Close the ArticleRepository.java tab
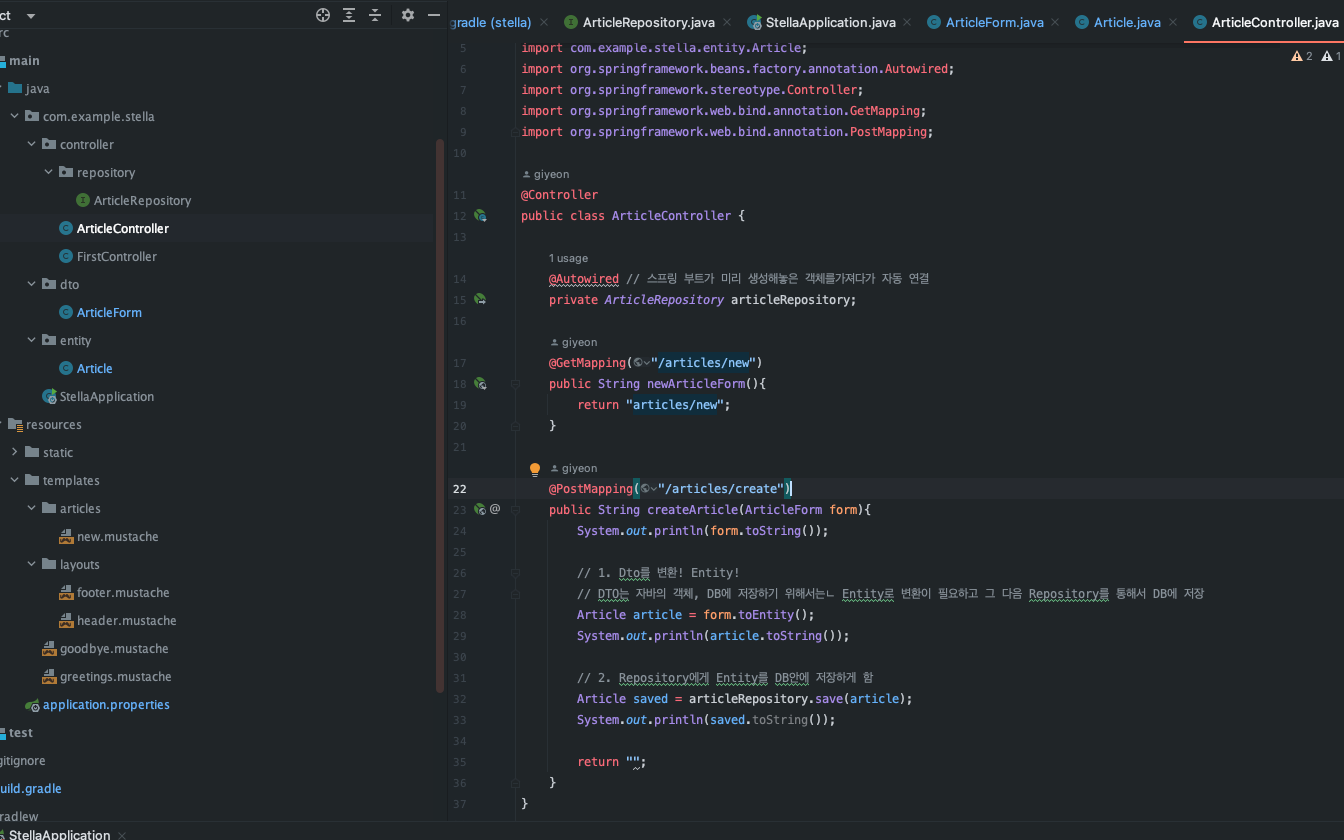 [x=726, y=22]
